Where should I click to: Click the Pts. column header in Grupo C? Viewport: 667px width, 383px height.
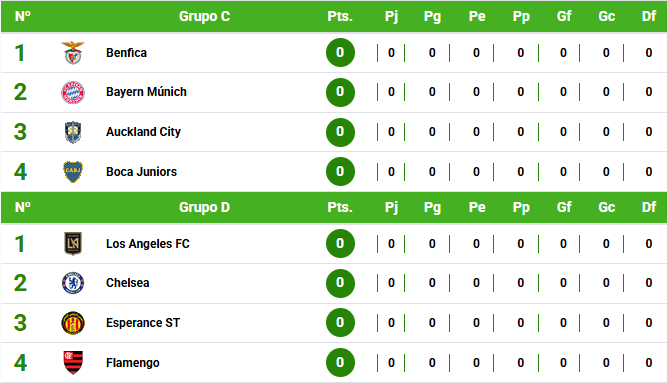(340, 16)
